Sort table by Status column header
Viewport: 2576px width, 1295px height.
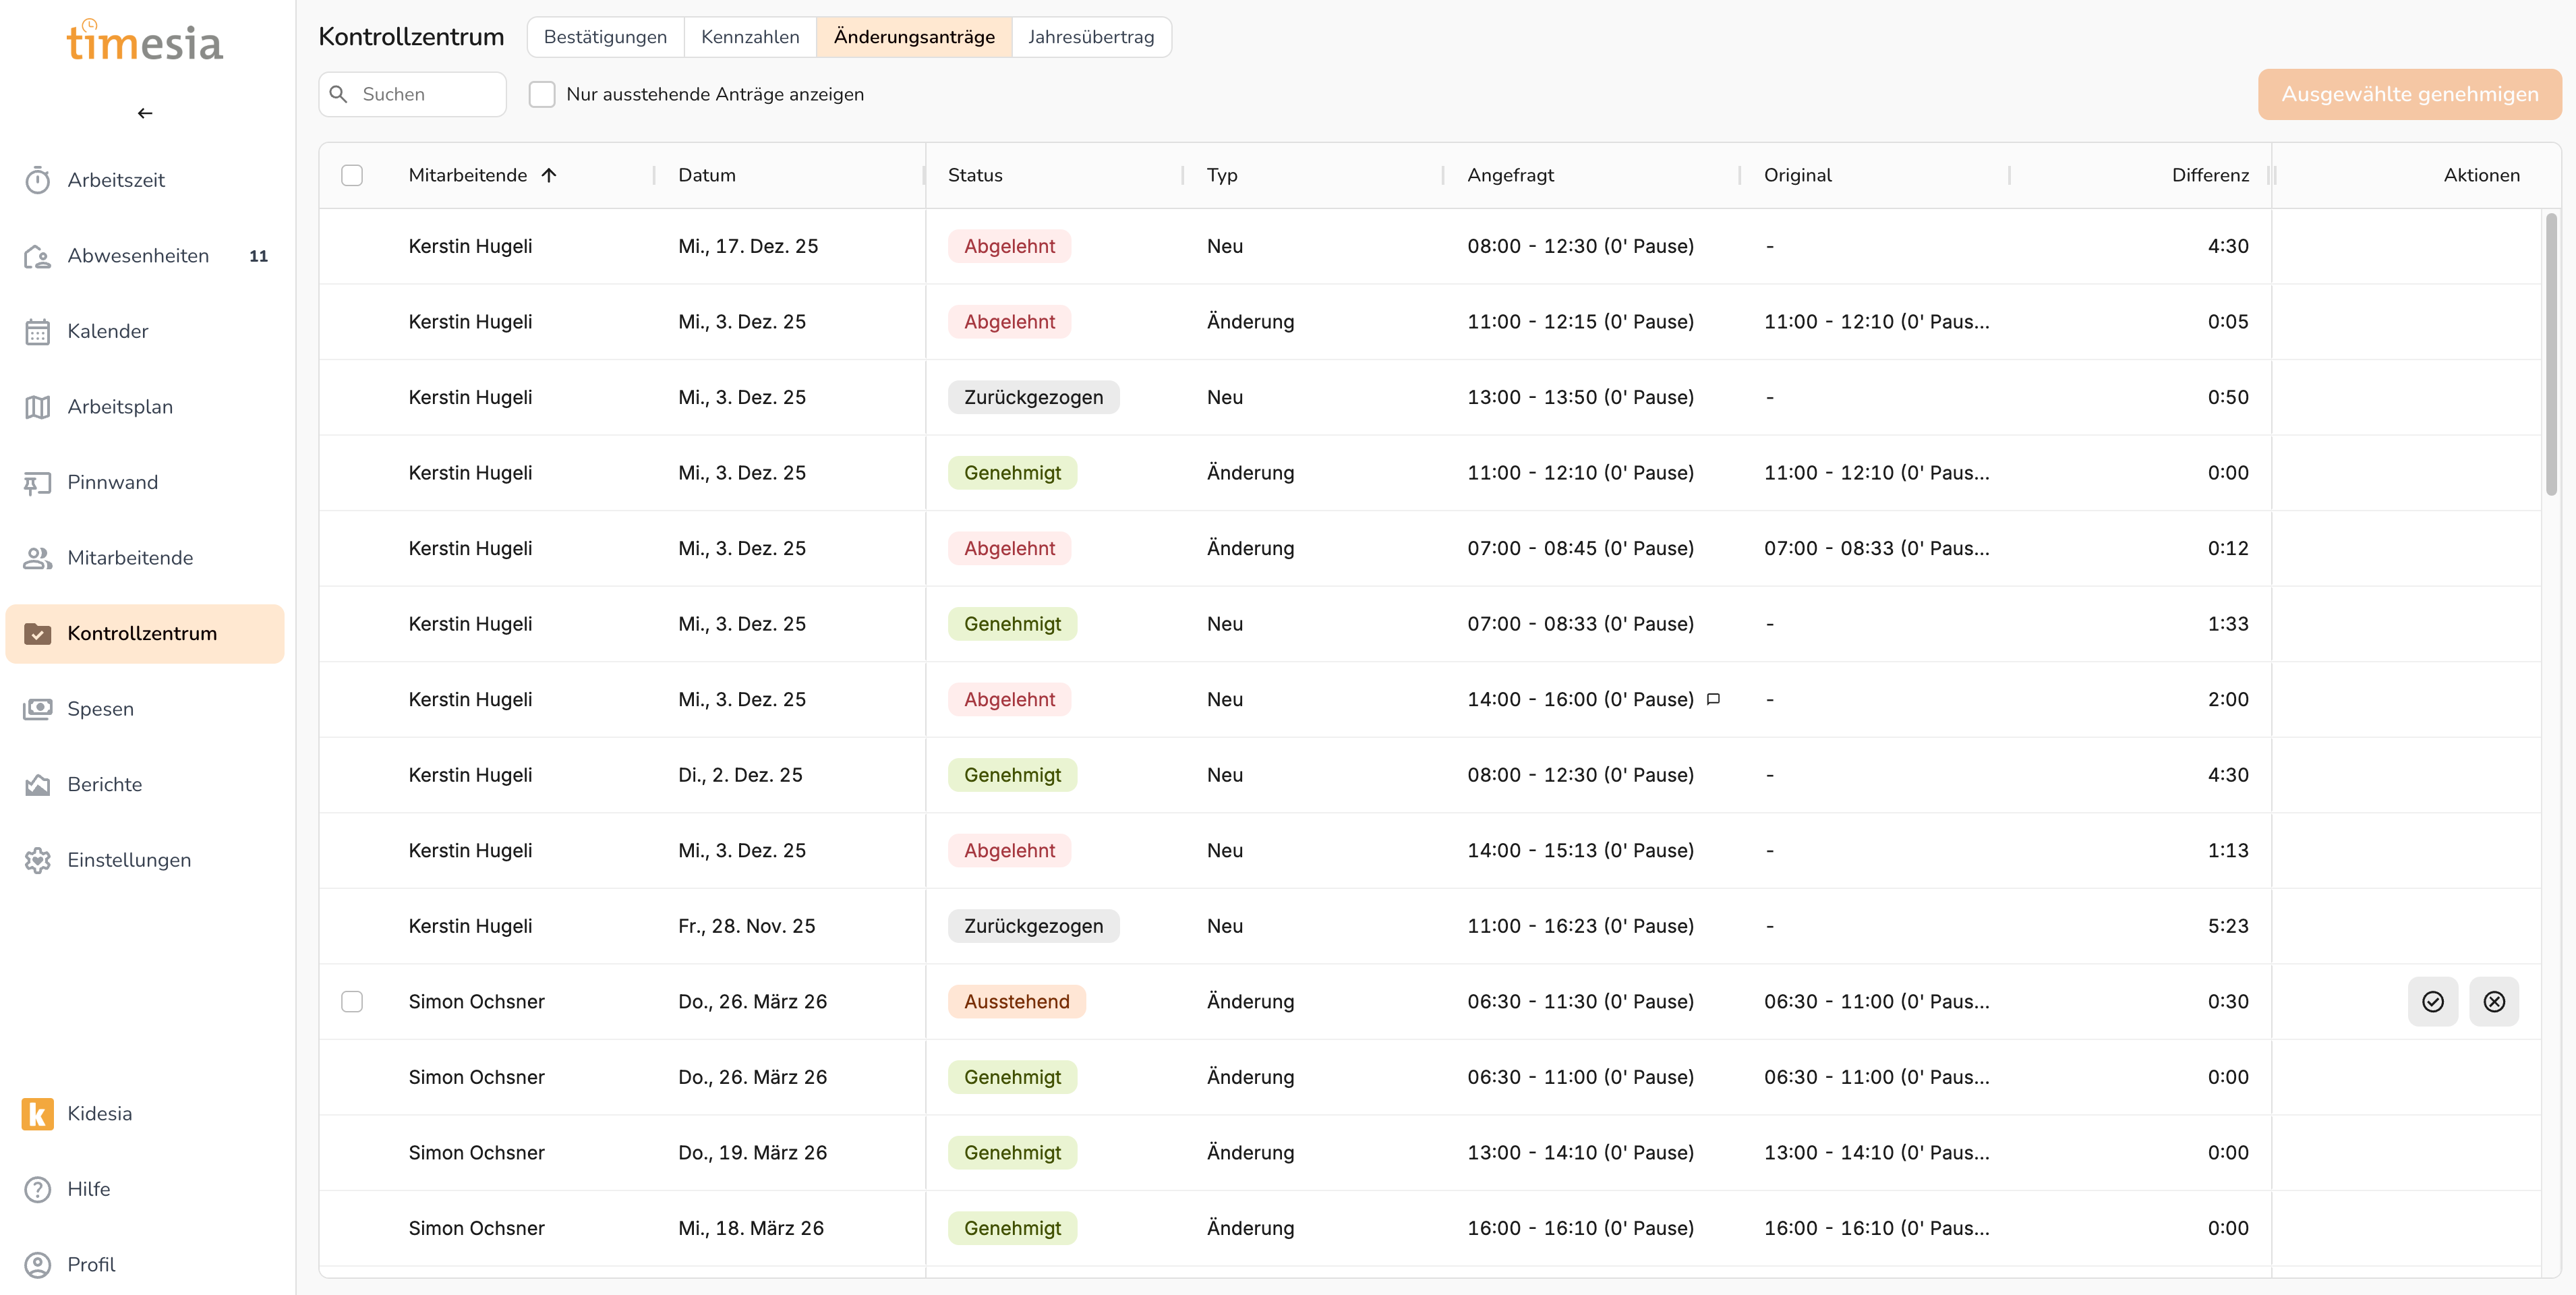[x=974, y=175]
